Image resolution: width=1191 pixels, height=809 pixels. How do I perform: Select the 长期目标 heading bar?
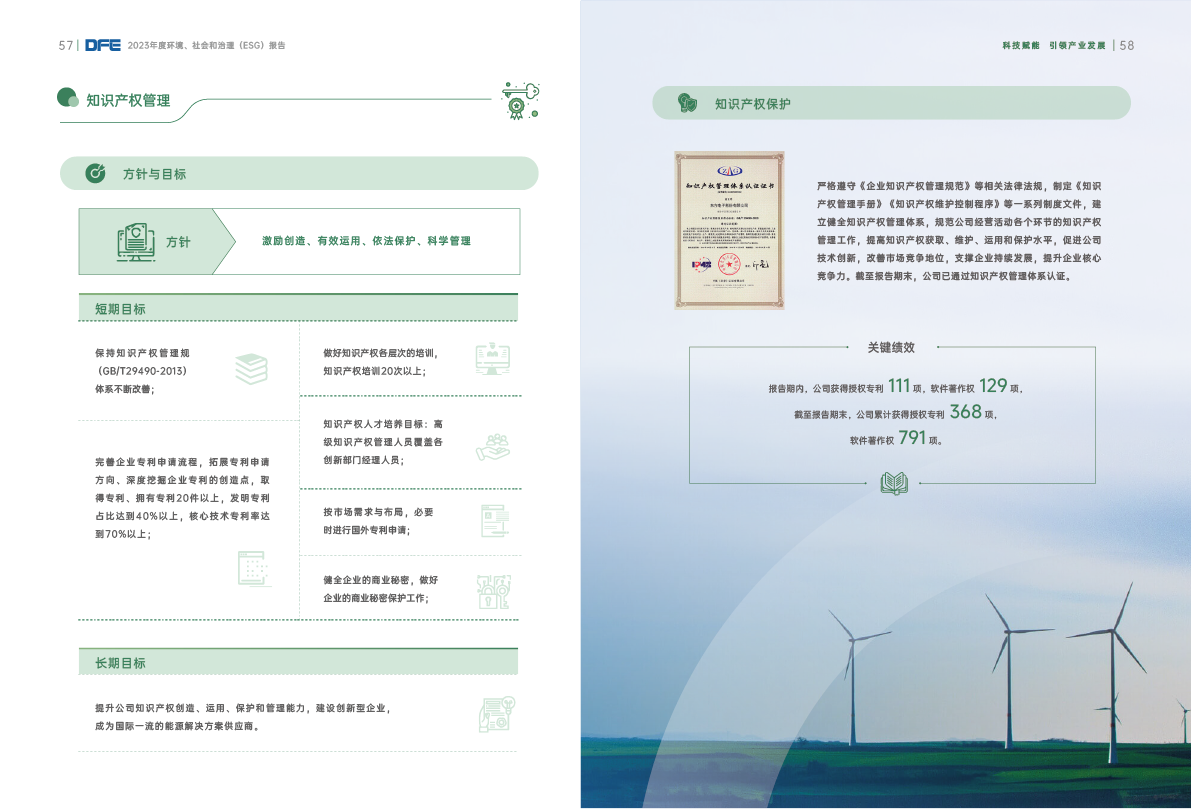[x=298, y=662]
